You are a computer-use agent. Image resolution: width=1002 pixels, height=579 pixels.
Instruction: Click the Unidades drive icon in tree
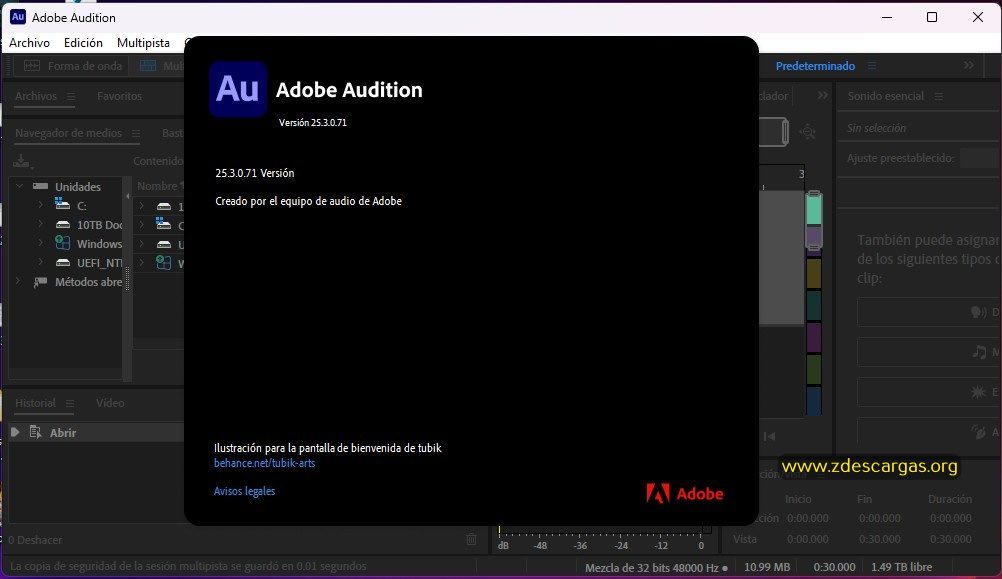[40, 187]
